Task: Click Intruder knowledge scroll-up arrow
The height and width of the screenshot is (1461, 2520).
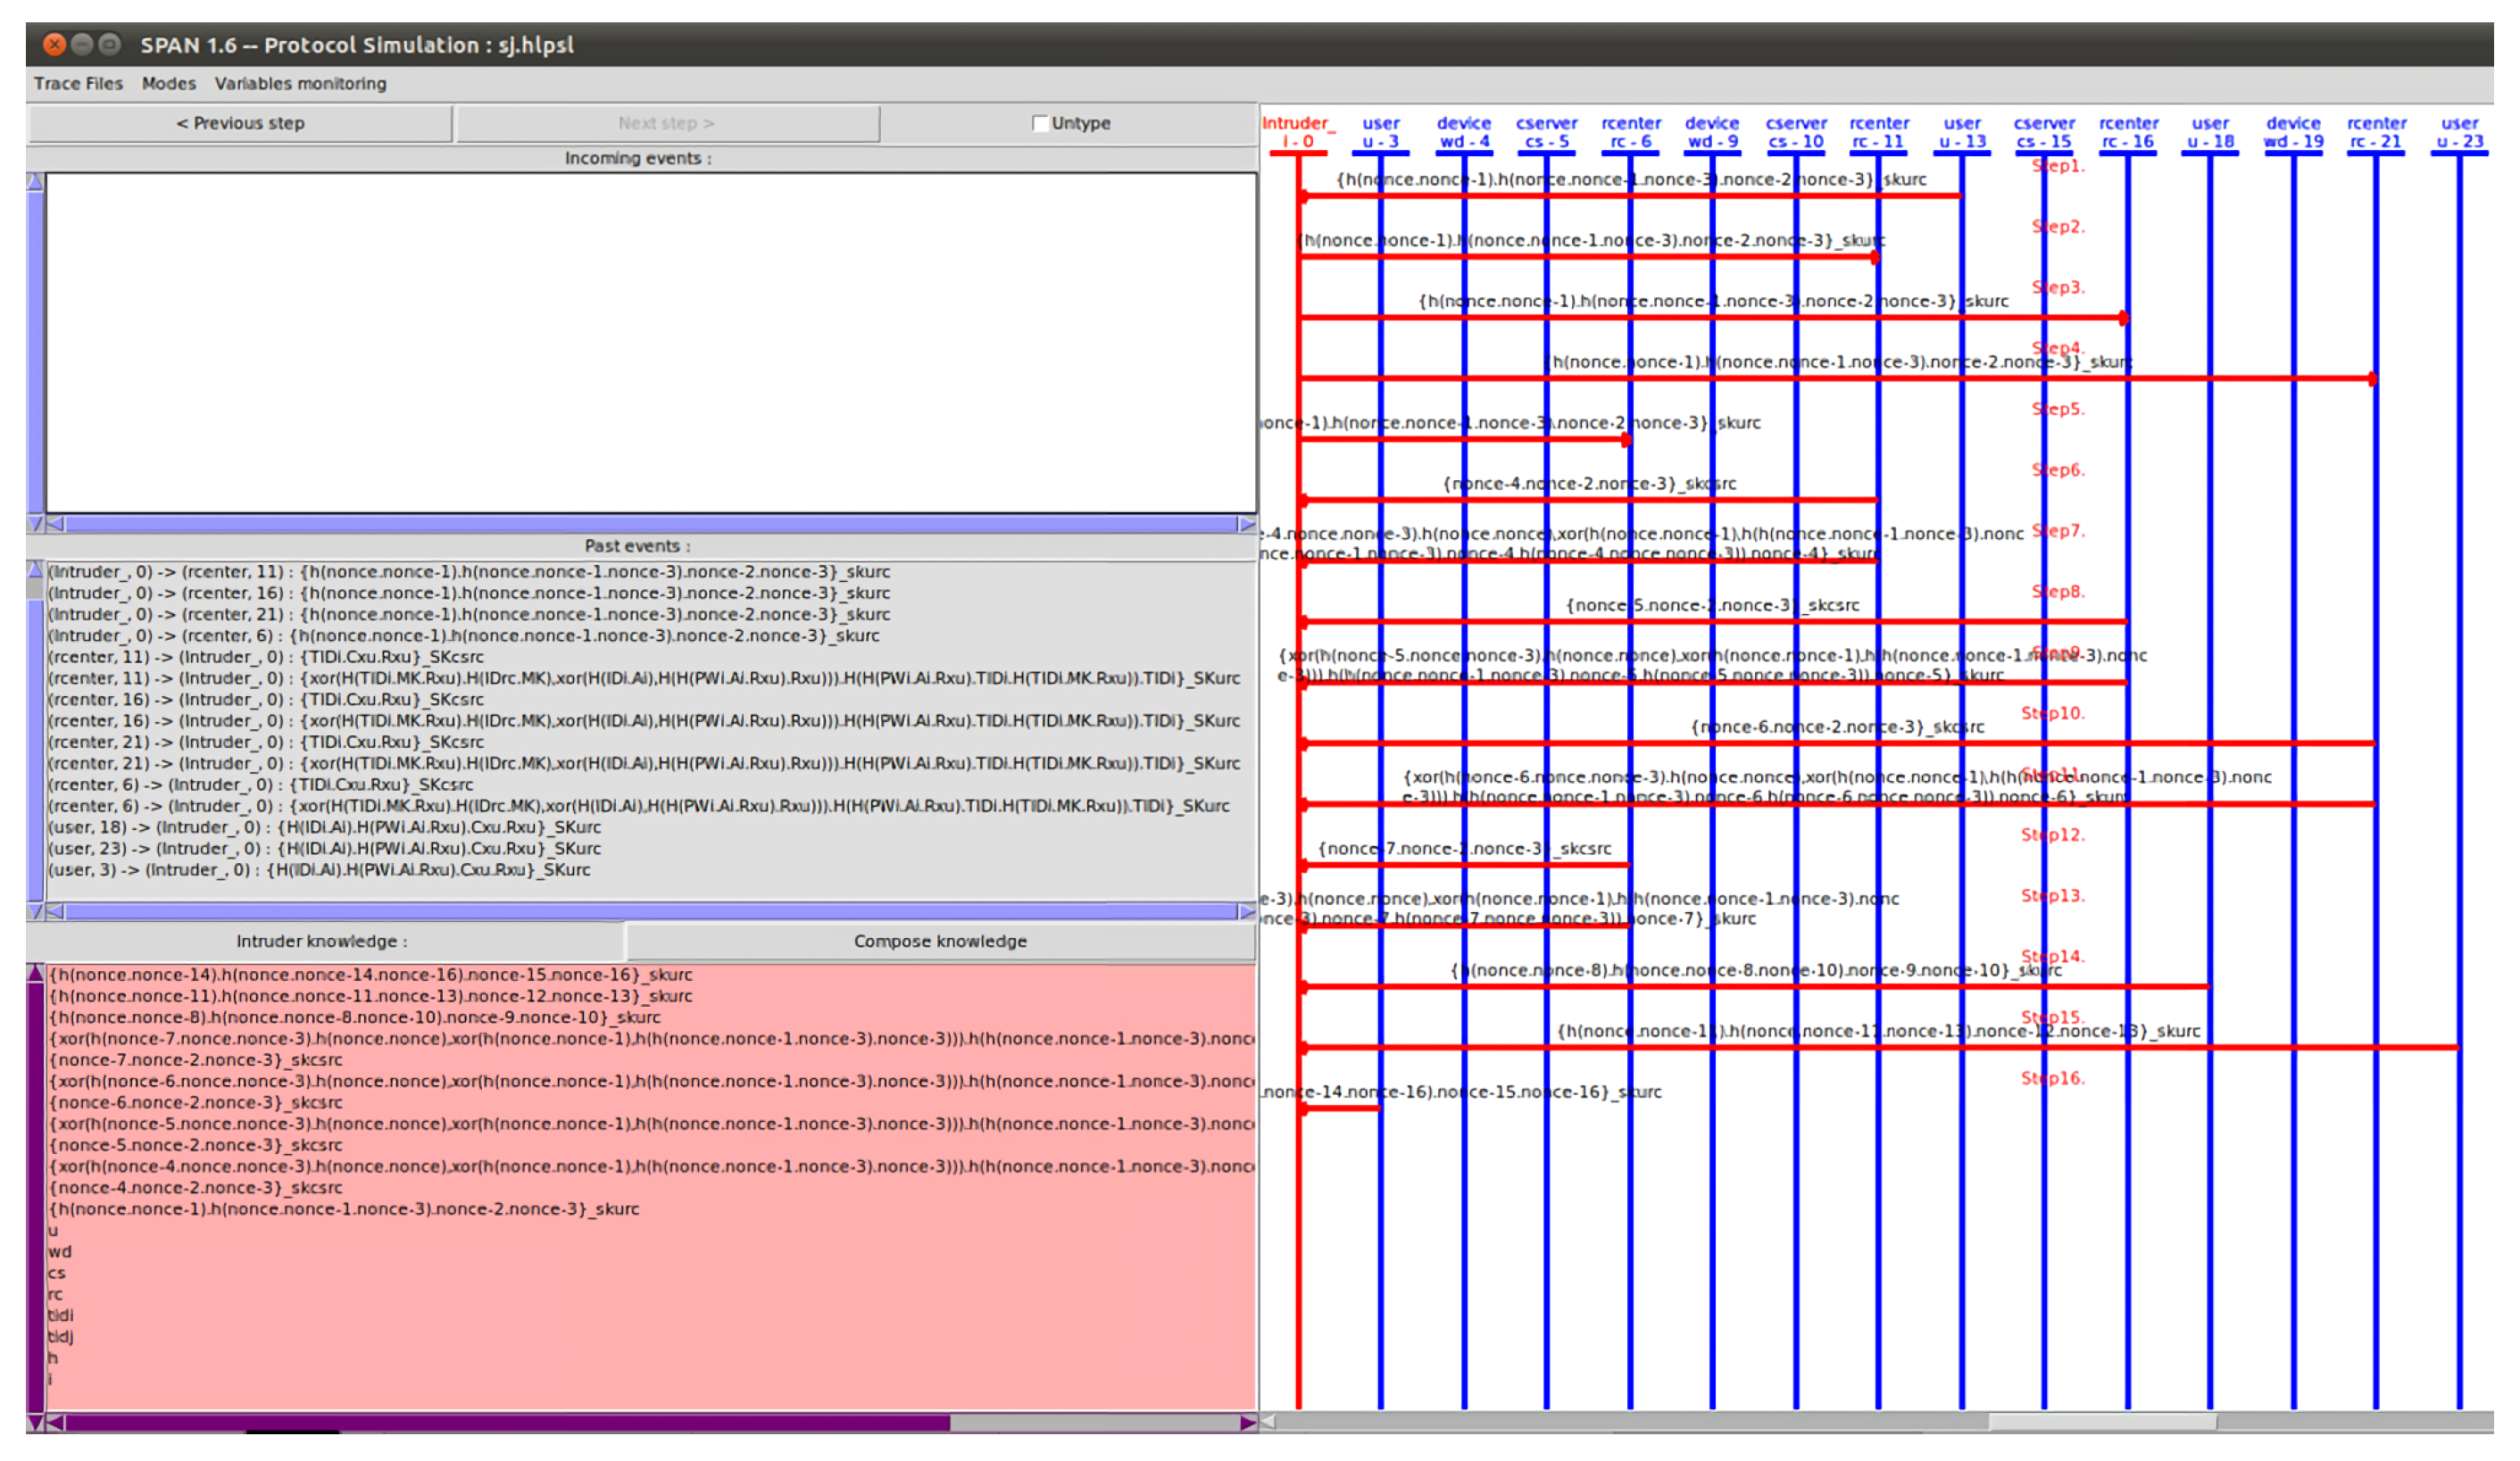Action: click(35, 973)
